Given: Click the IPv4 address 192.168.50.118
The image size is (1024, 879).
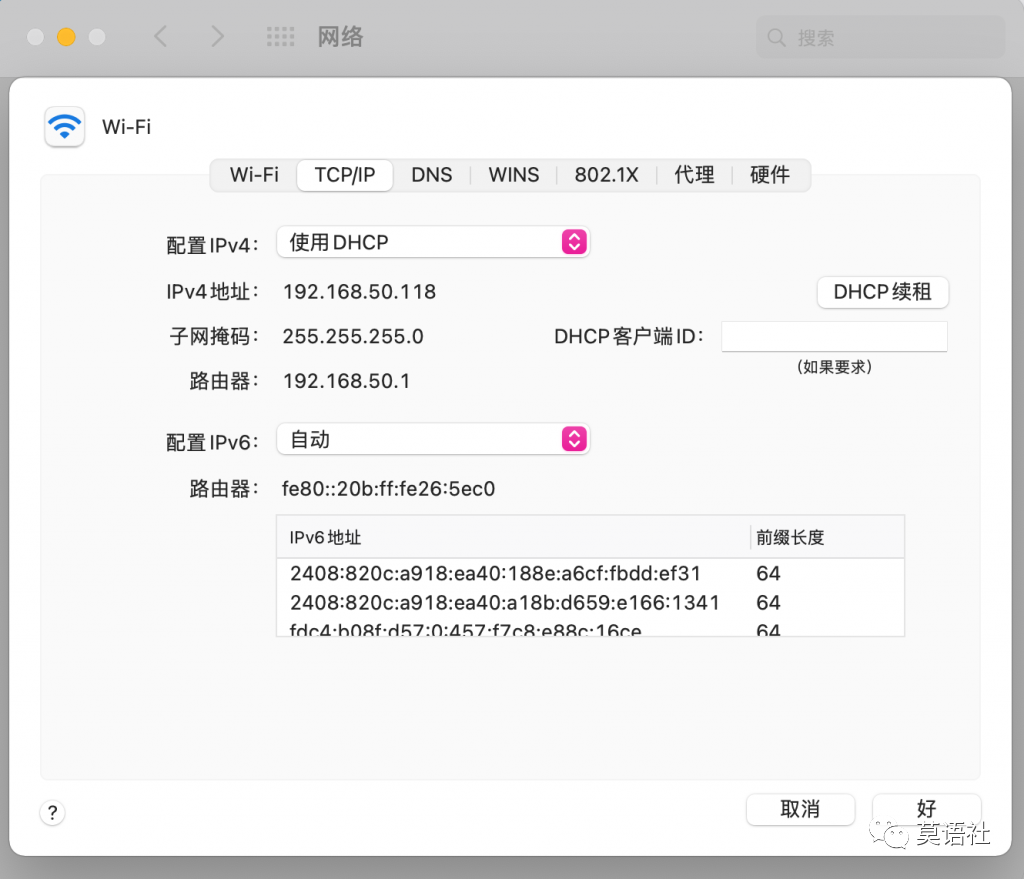Looking at the screenshot, I should point(359,291).
